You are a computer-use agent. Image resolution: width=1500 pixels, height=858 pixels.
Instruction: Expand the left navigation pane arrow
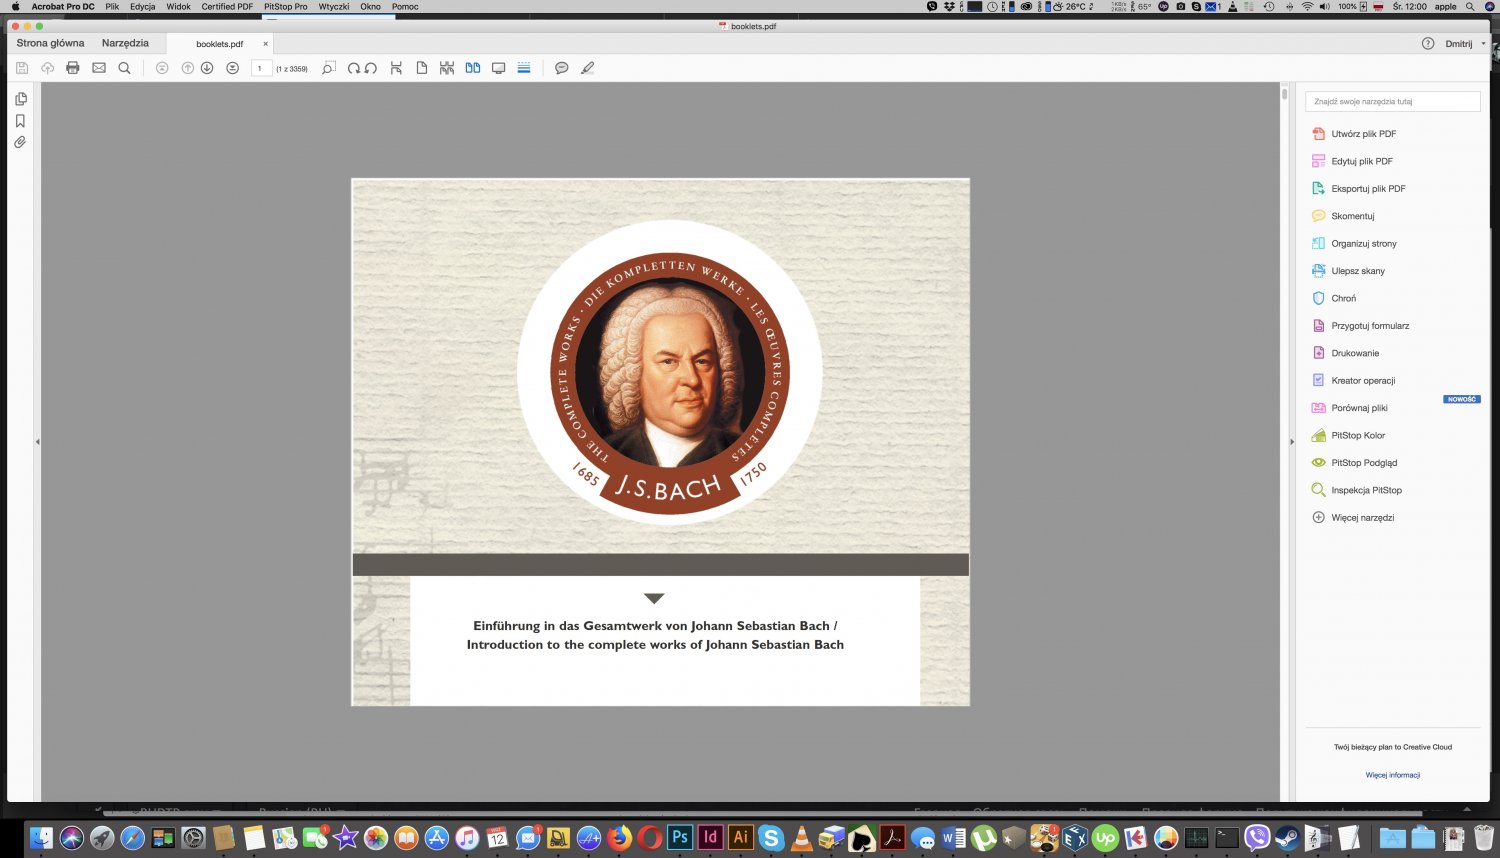[38, 441]
